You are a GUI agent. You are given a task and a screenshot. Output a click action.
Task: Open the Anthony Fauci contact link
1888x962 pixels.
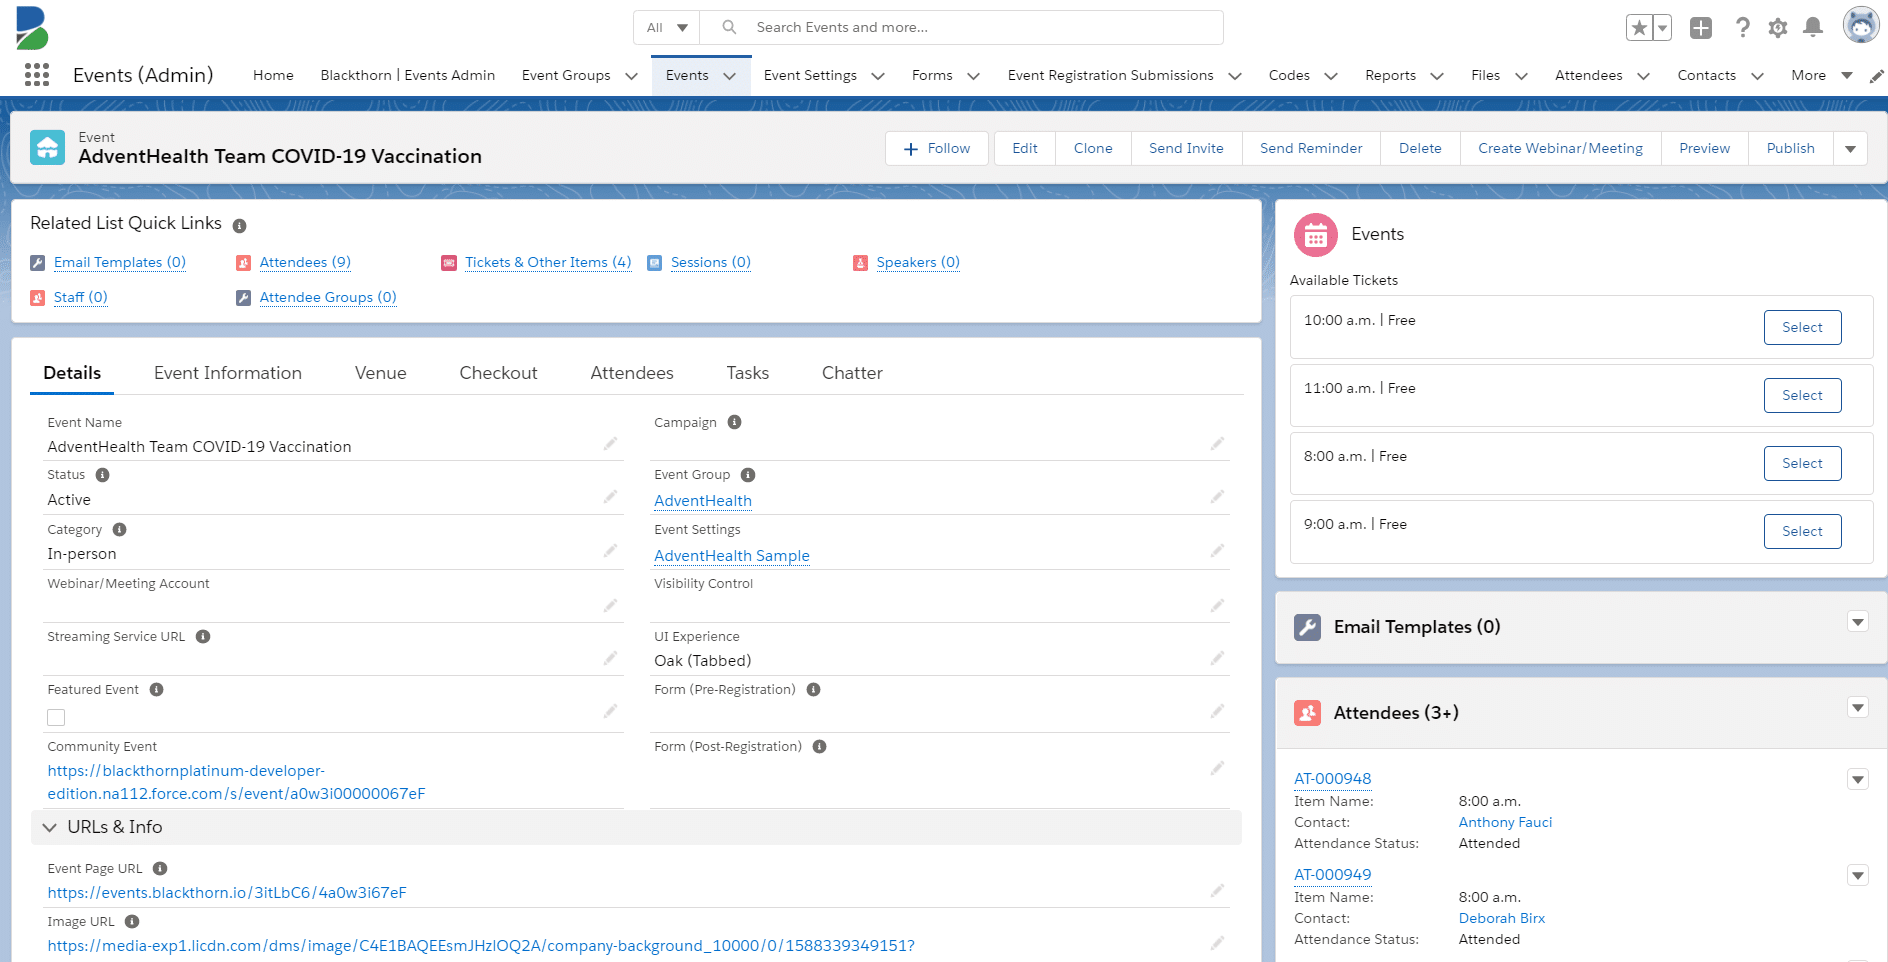[x=1505, y=822]
